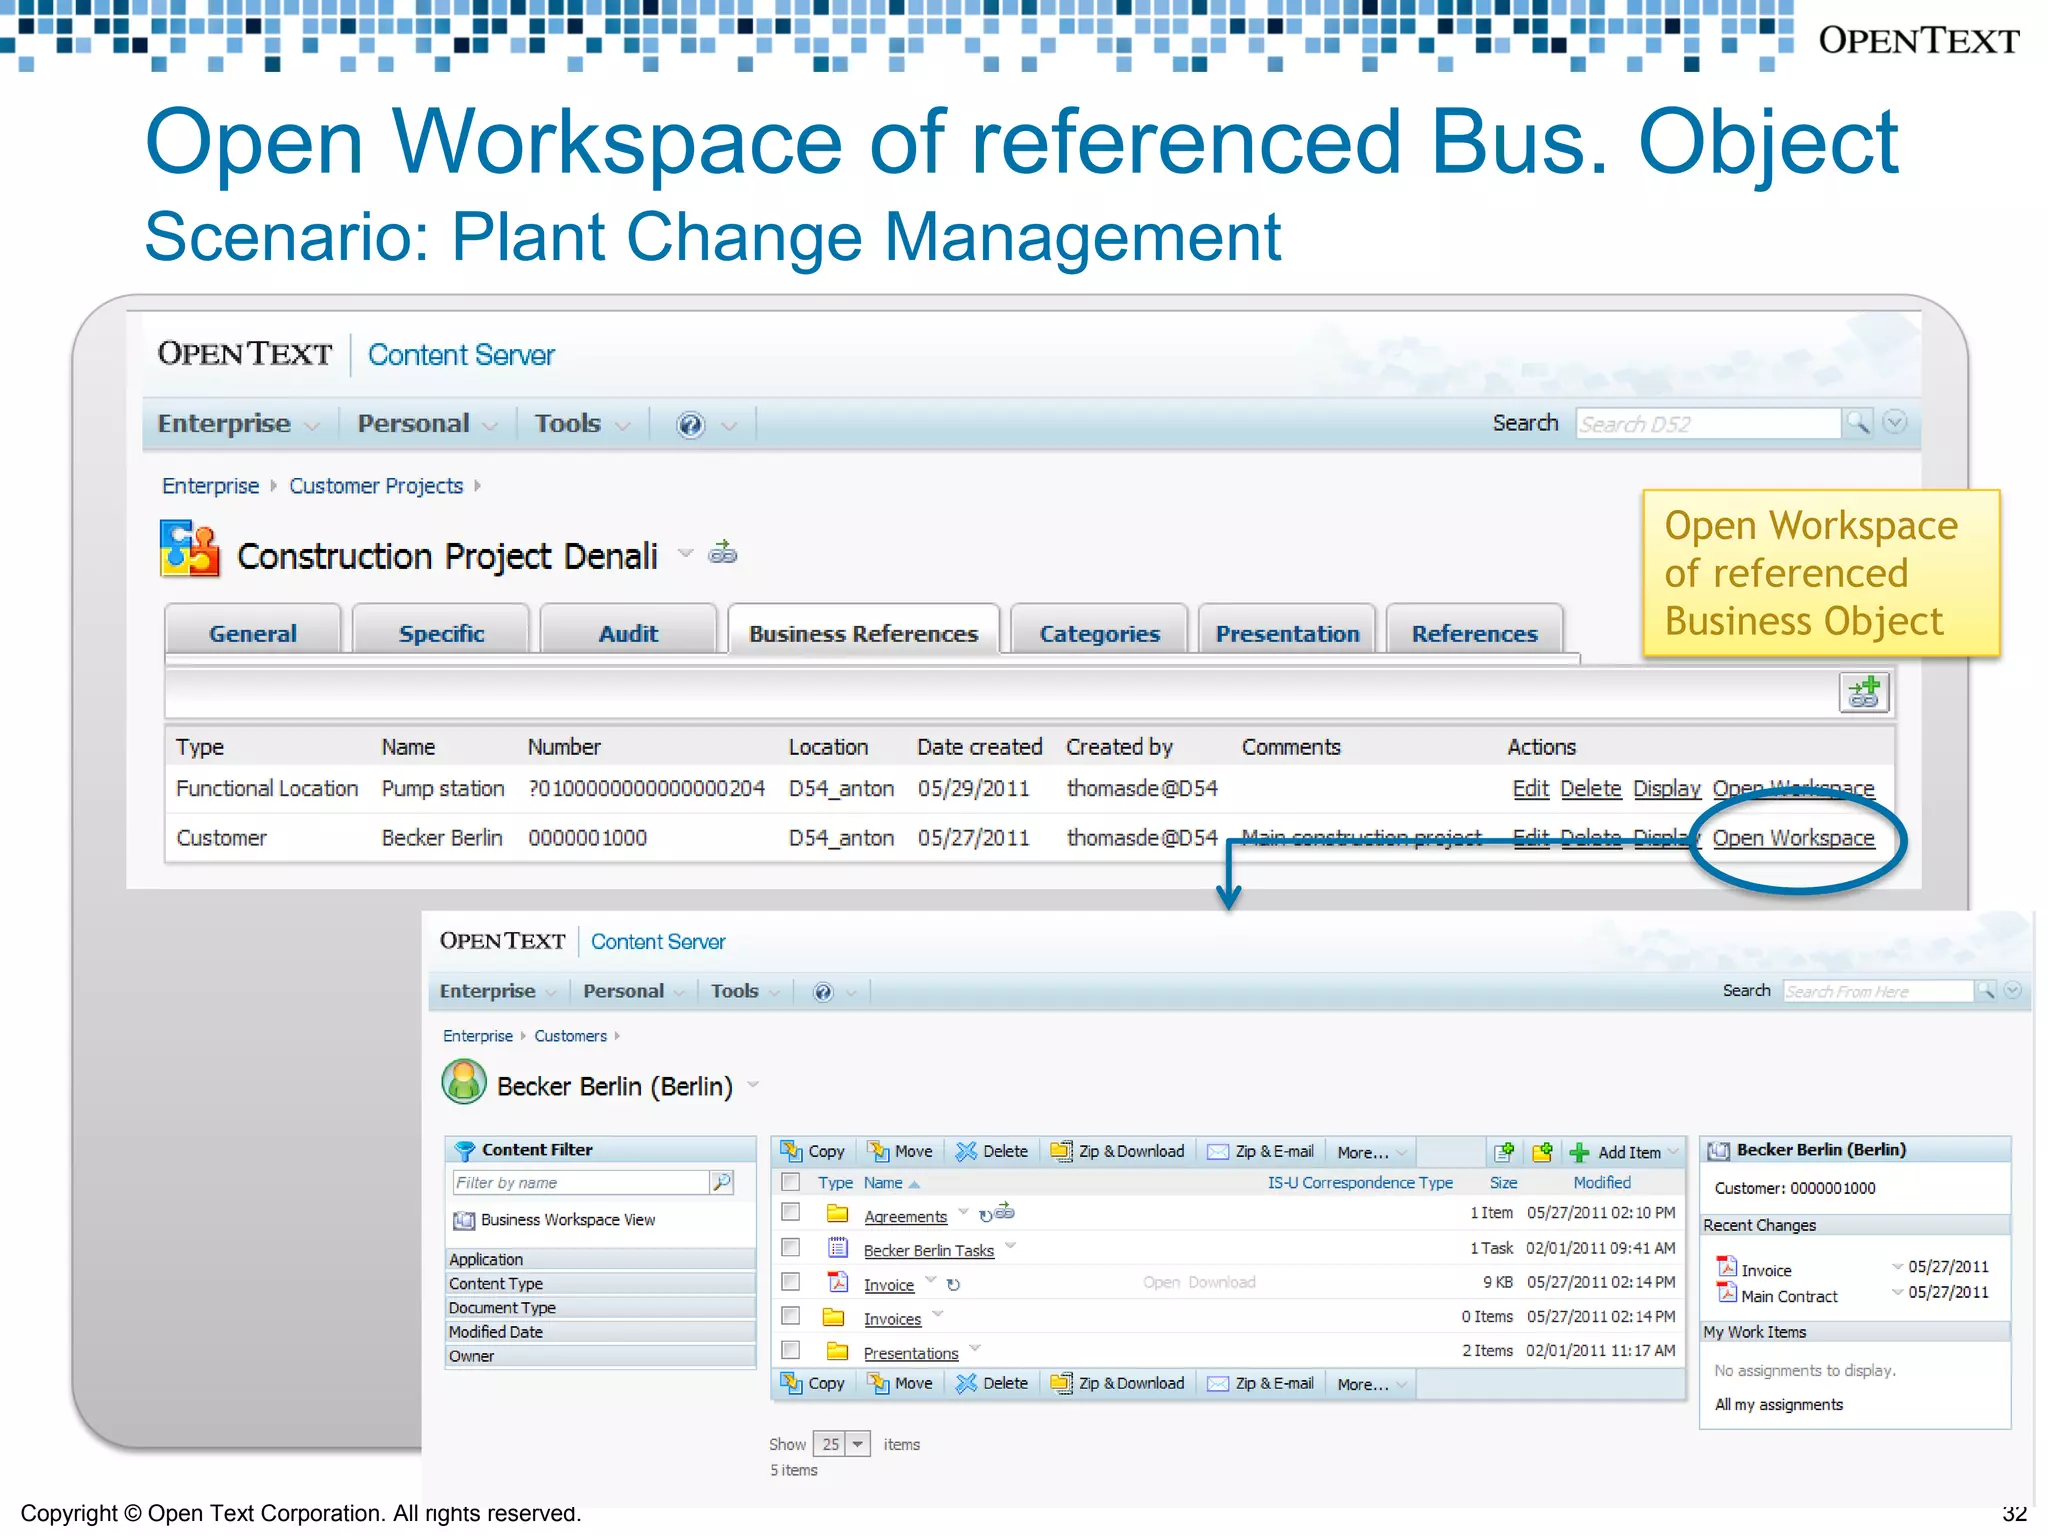
Task: Click the Main Contract PDF icon in Recent Changes
Action: tap(1727, 1293)
